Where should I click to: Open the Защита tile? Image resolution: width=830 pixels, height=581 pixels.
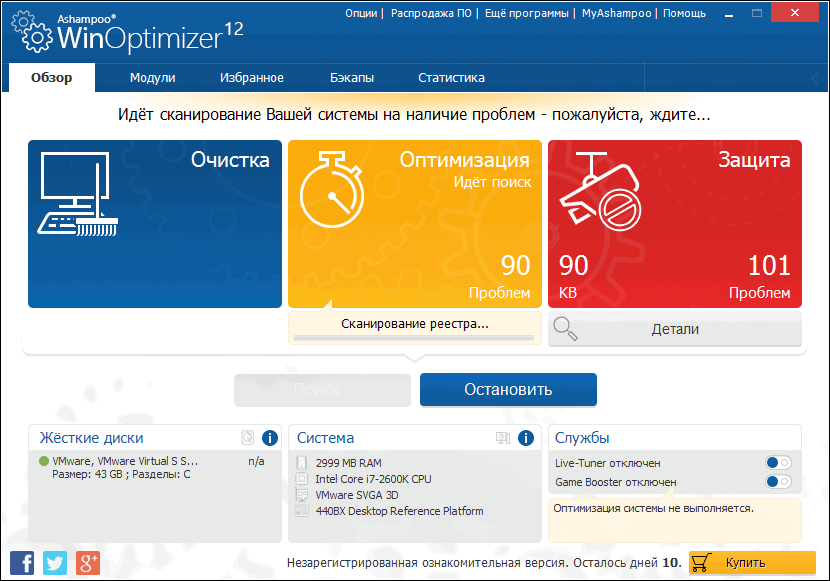pyautogui.click(x=675, y=224)
